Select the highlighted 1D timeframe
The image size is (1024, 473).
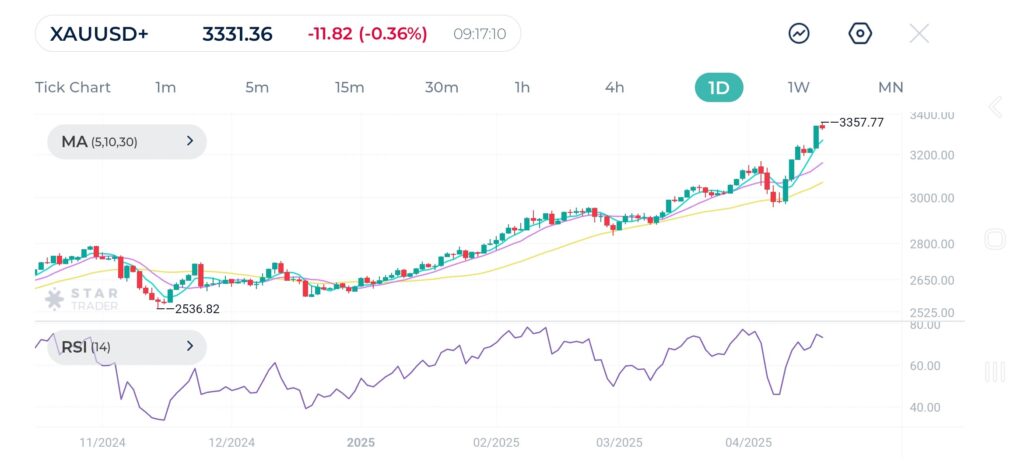pos(719,87)
